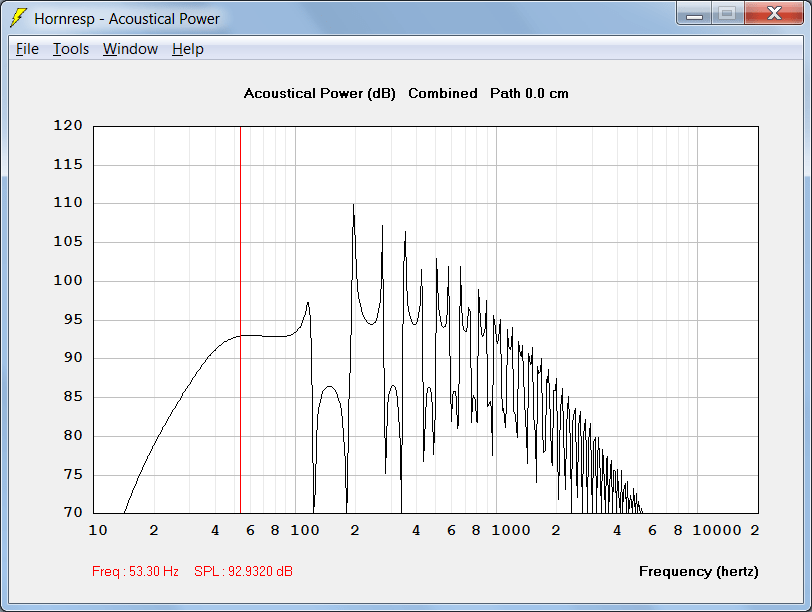
Task: Click the 'Combined' label above the chart
Action: [x=443, y=93]
